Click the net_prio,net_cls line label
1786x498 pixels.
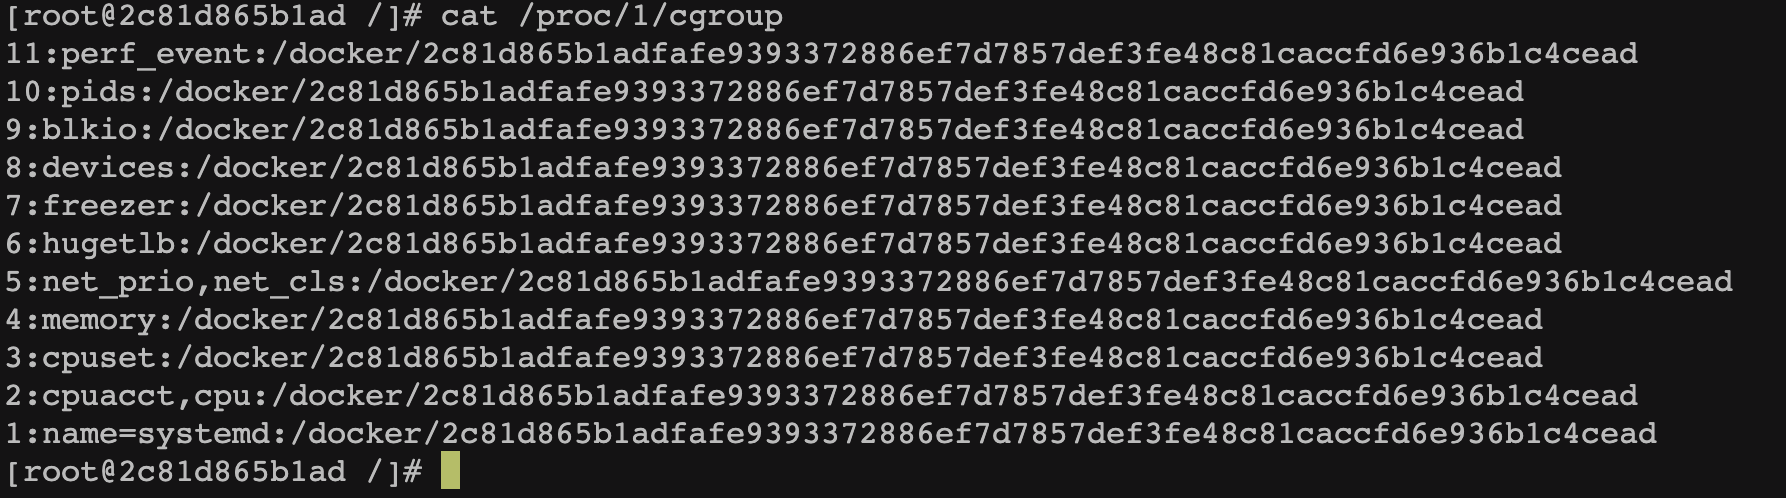(194, 282)
